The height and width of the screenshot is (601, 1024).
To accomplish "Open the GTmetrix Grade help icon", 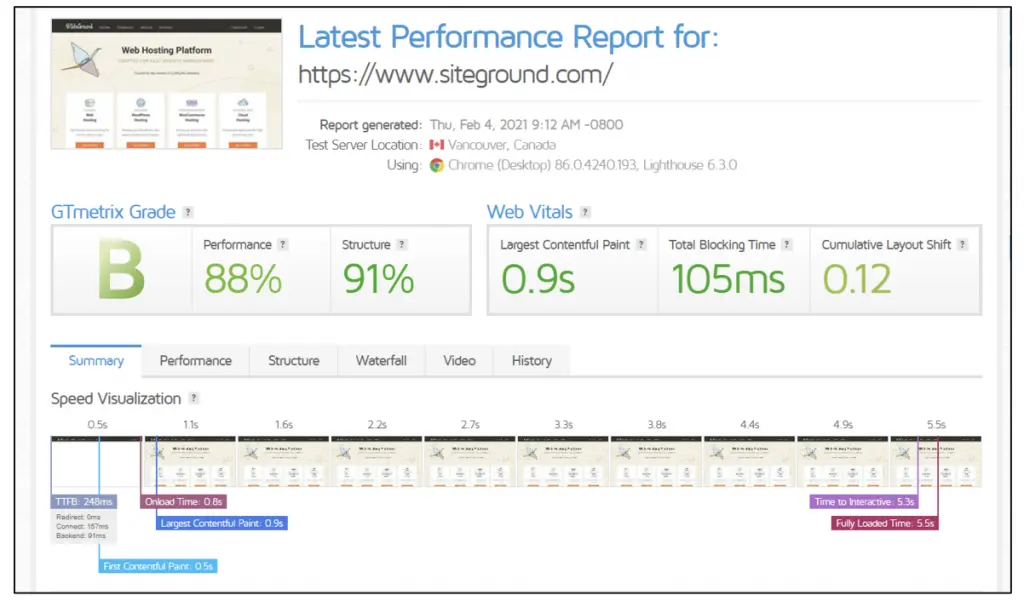I will click(186, 211).
